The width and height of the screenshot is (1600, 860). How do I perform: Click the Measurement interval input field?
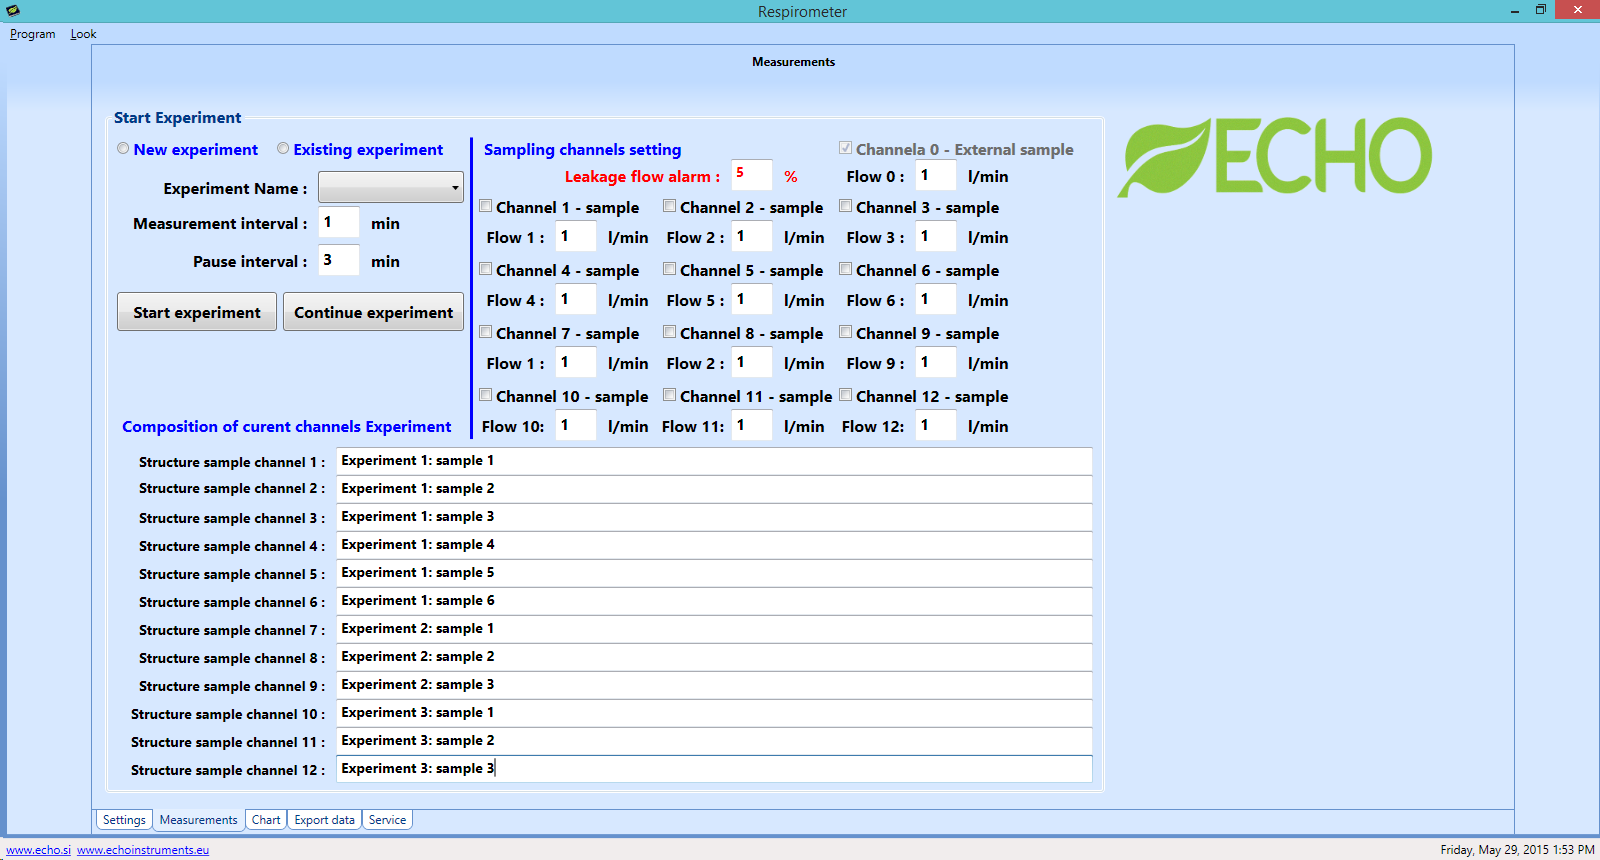(x=338, y=223)
